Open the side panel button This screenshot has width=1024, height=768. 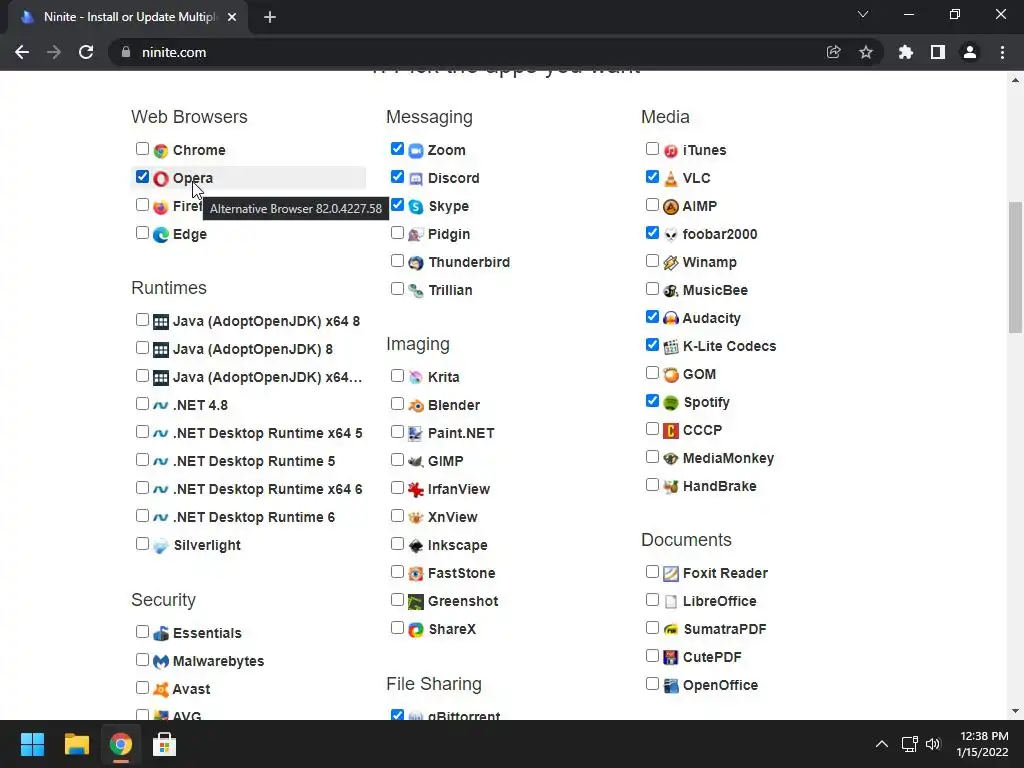tap(938, 52)
